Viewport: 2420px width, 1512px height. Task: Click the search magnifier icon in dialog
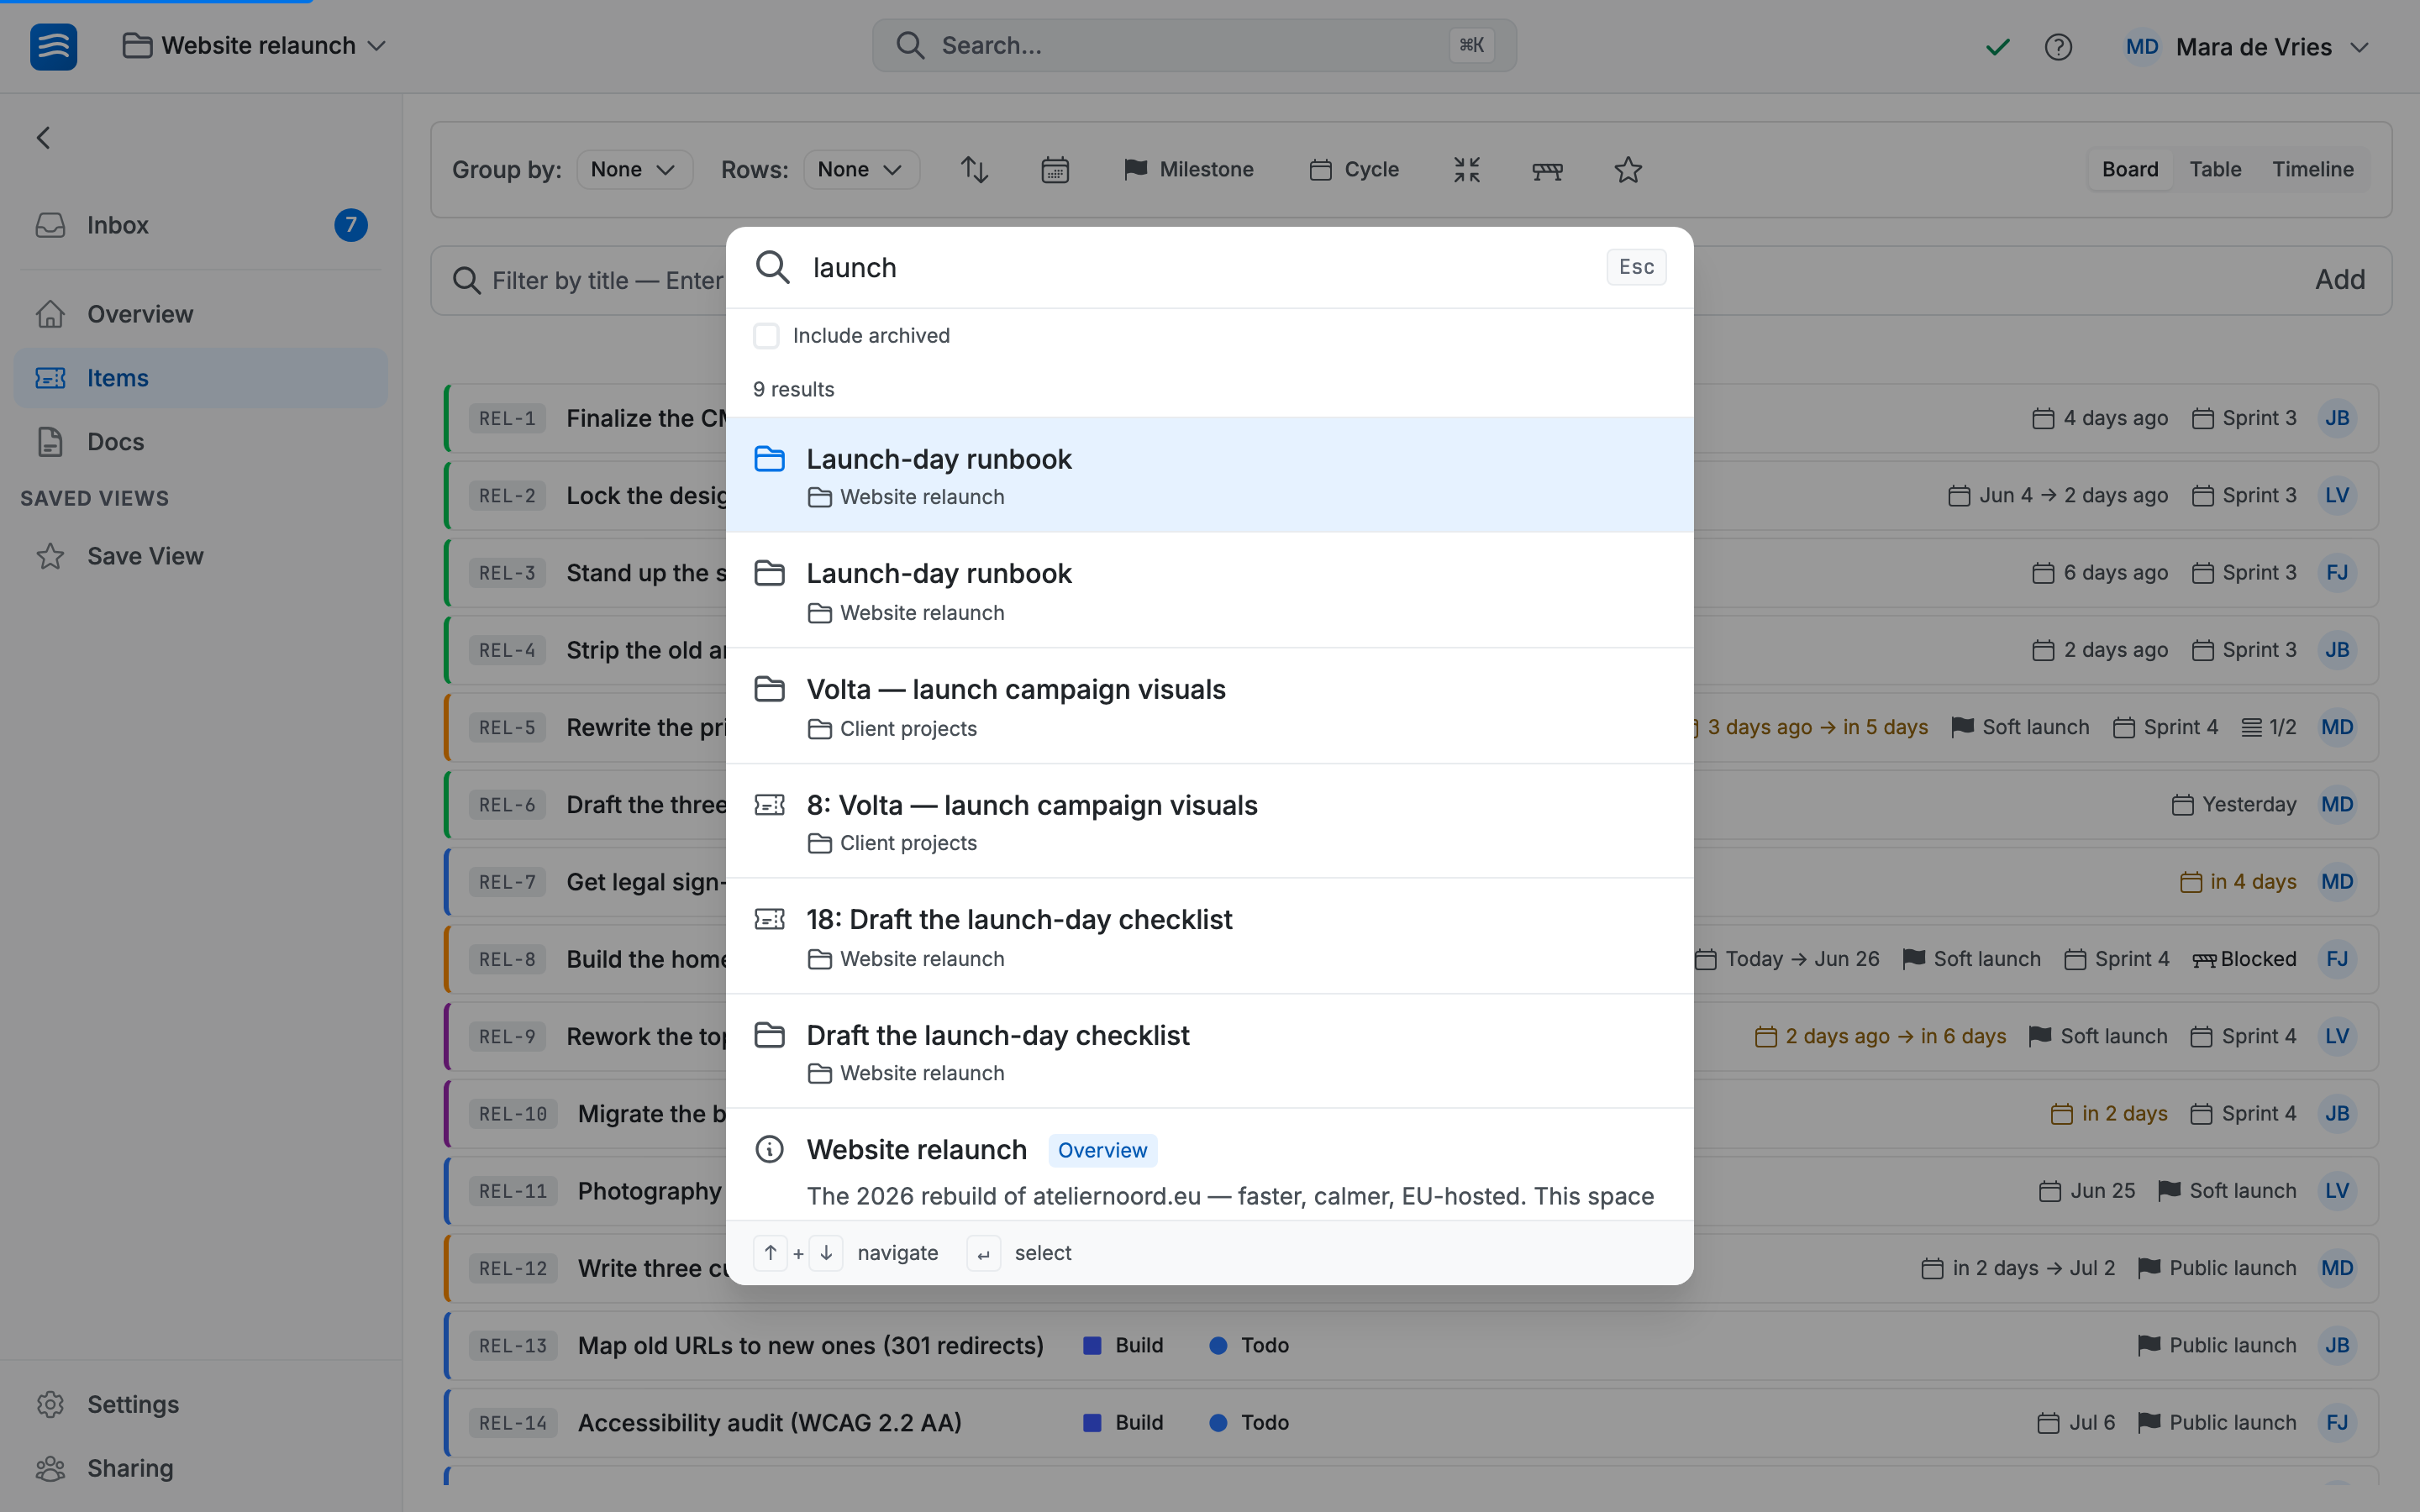tap(772, 267)
